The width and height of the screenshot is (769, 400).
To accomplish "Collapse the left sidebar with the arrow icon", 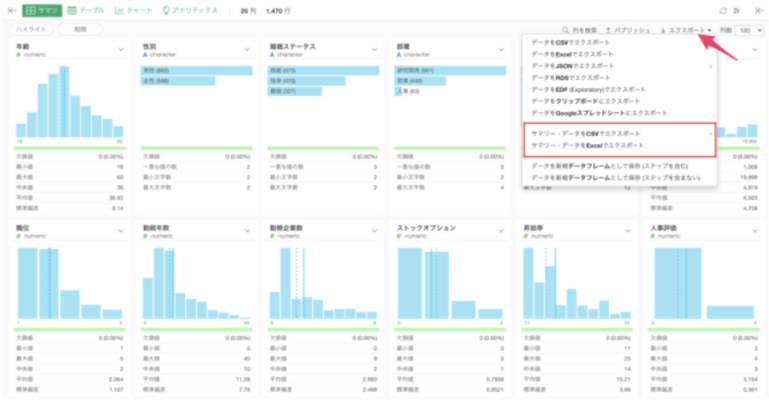I will (x=10, y=10).
